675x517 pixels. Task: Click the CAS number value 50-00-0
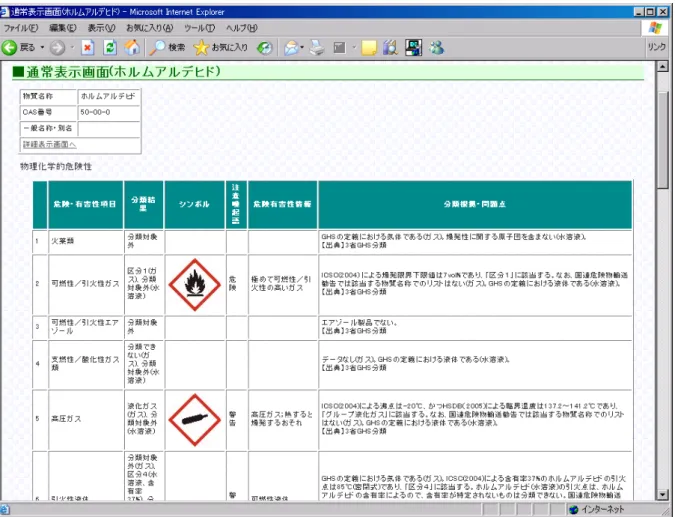[x=95, y=112]
